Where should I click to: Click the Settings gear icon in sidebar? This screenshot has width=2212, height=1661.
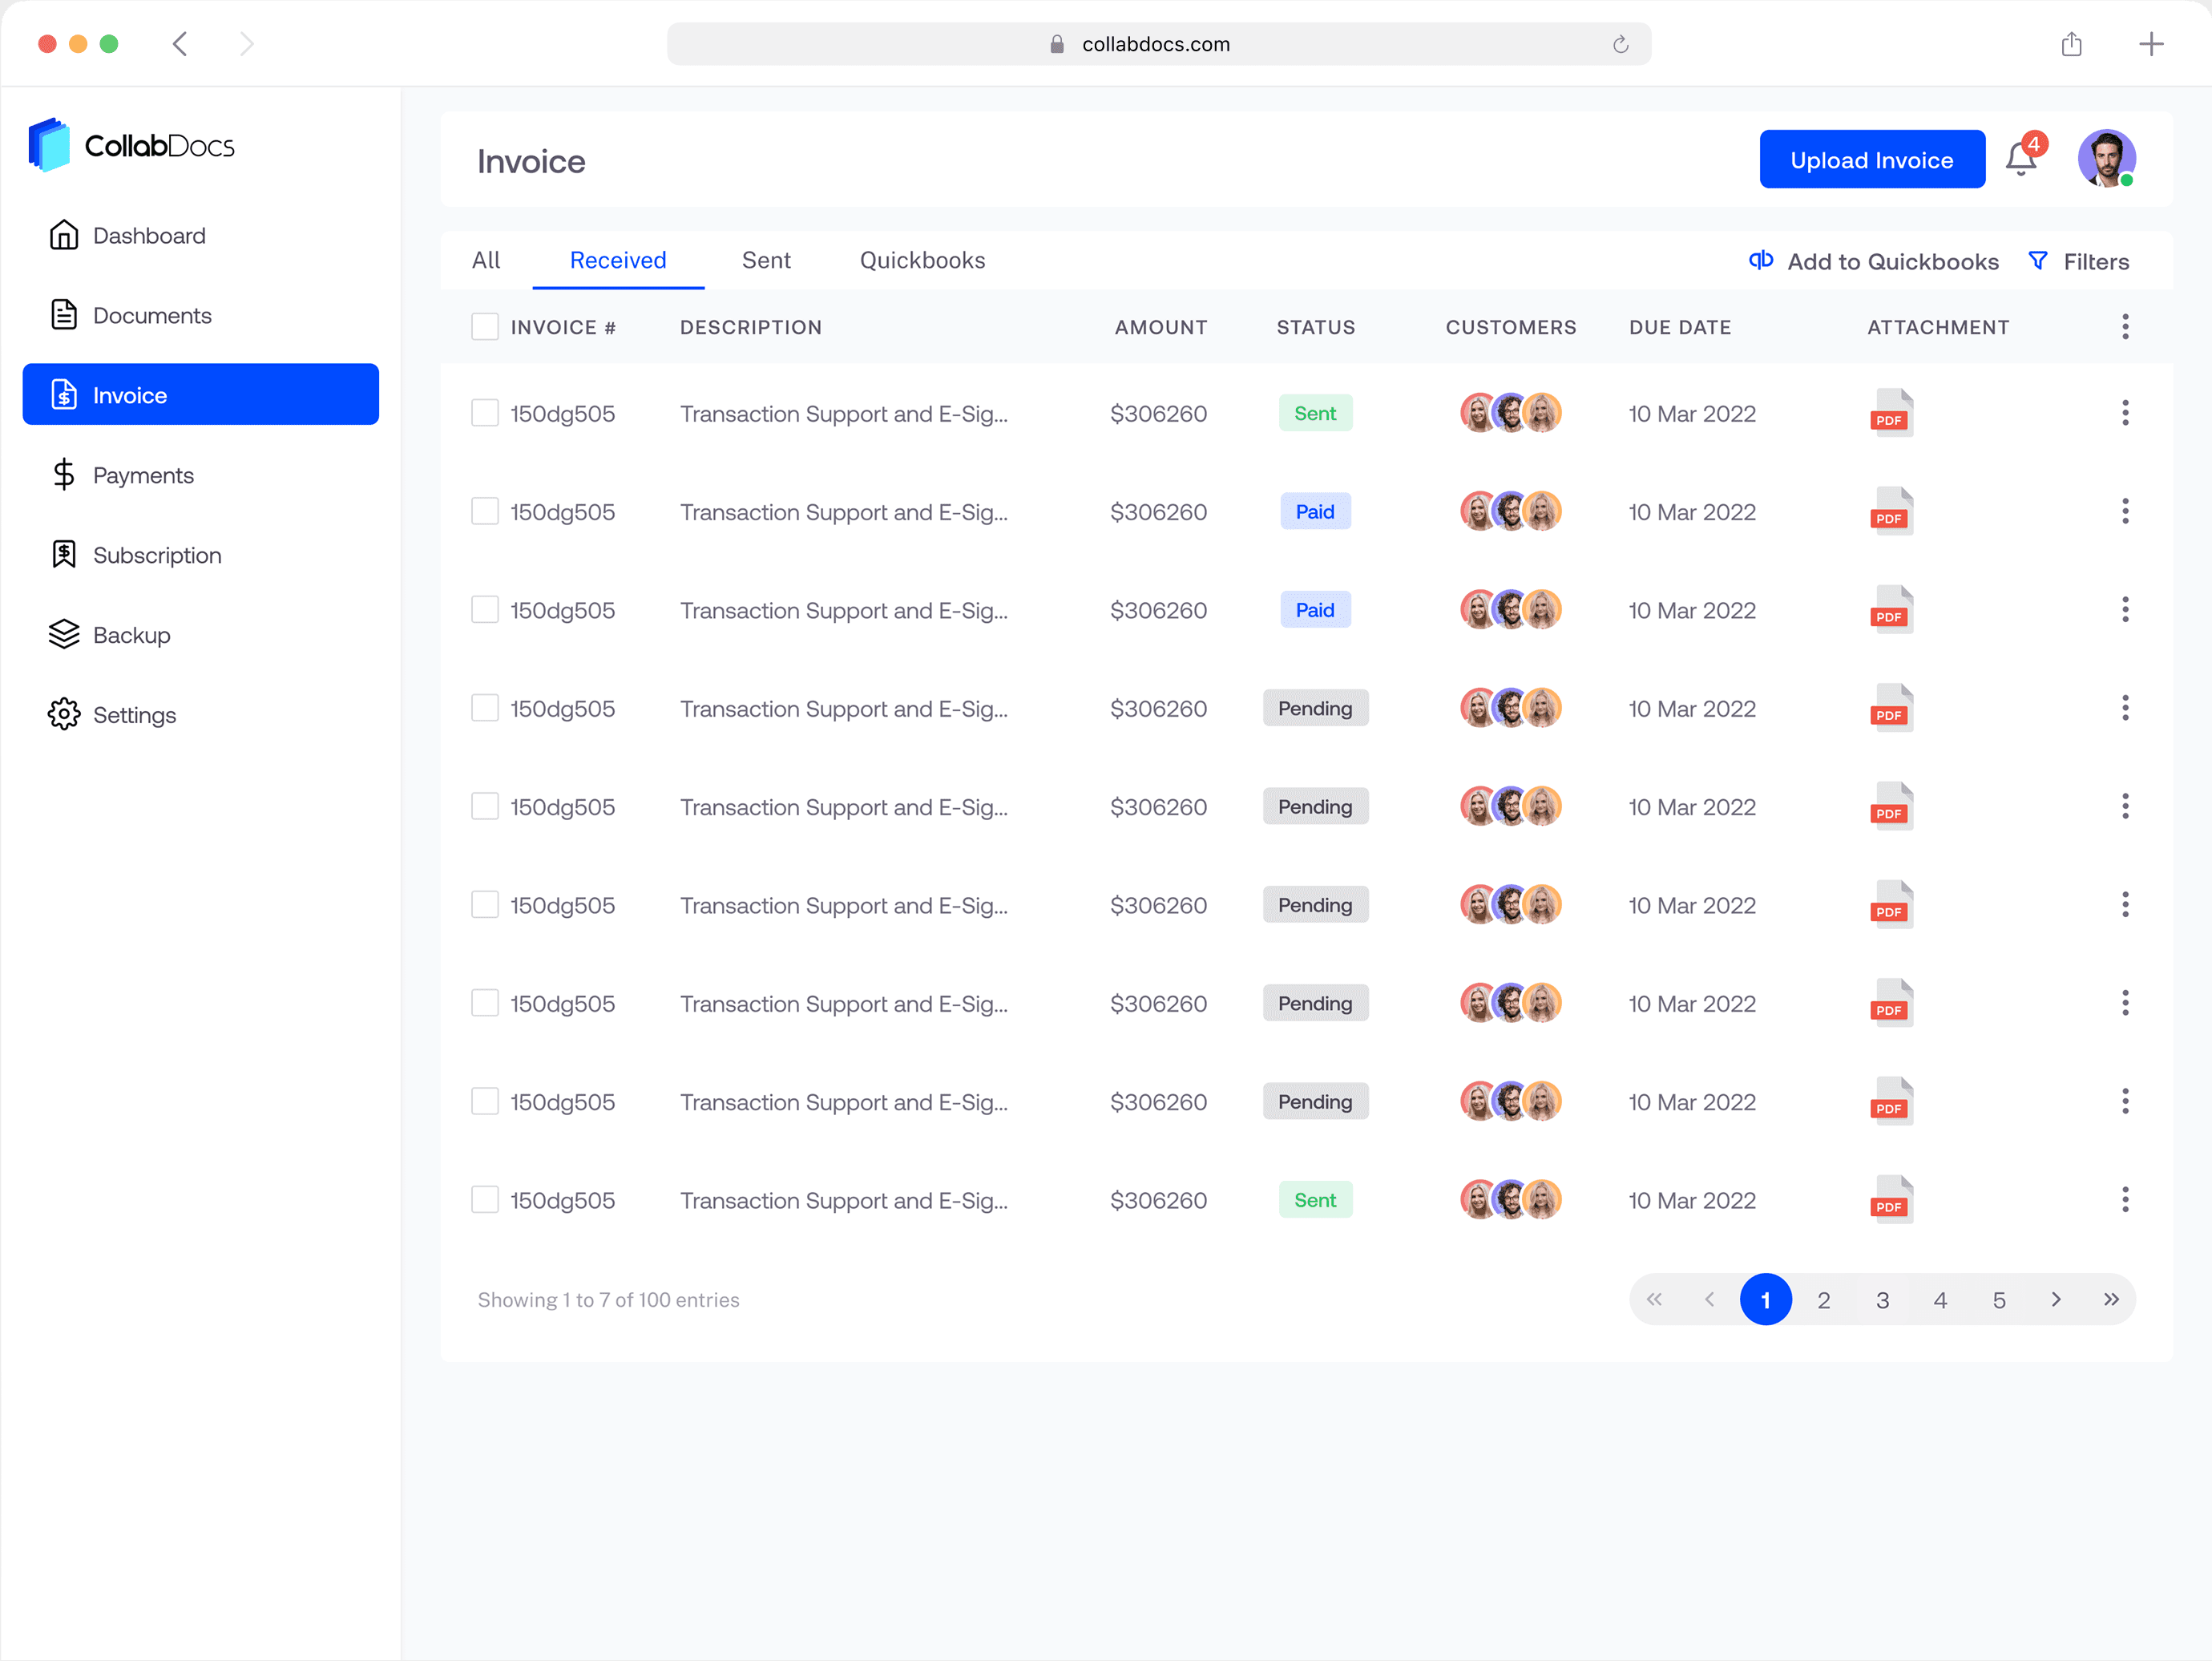tap(64, 714)
